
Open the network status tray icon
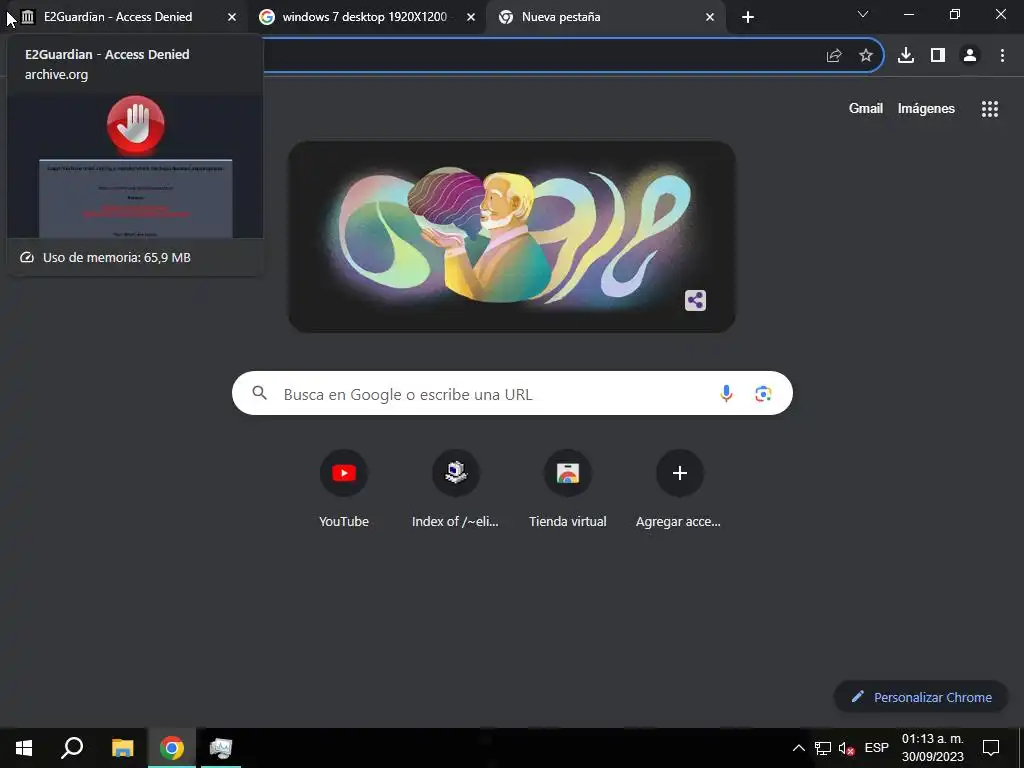[823, 748]
